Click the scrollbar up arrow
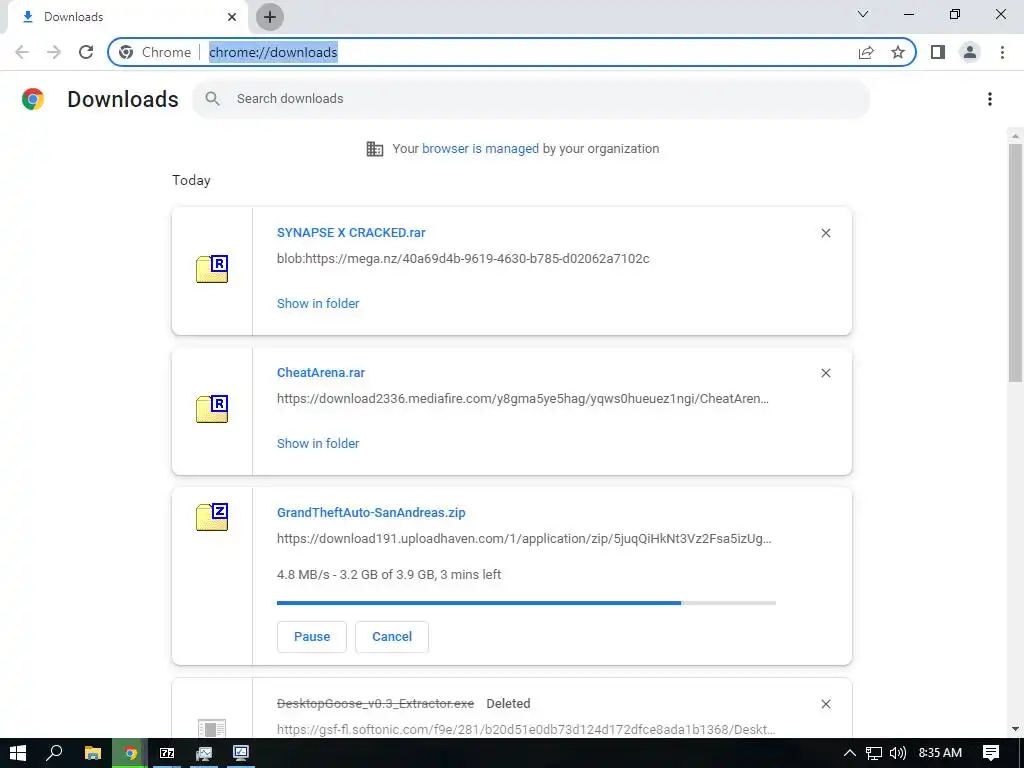The image size is (1024, 768). pyautogui.click(x=1015, y=136)
